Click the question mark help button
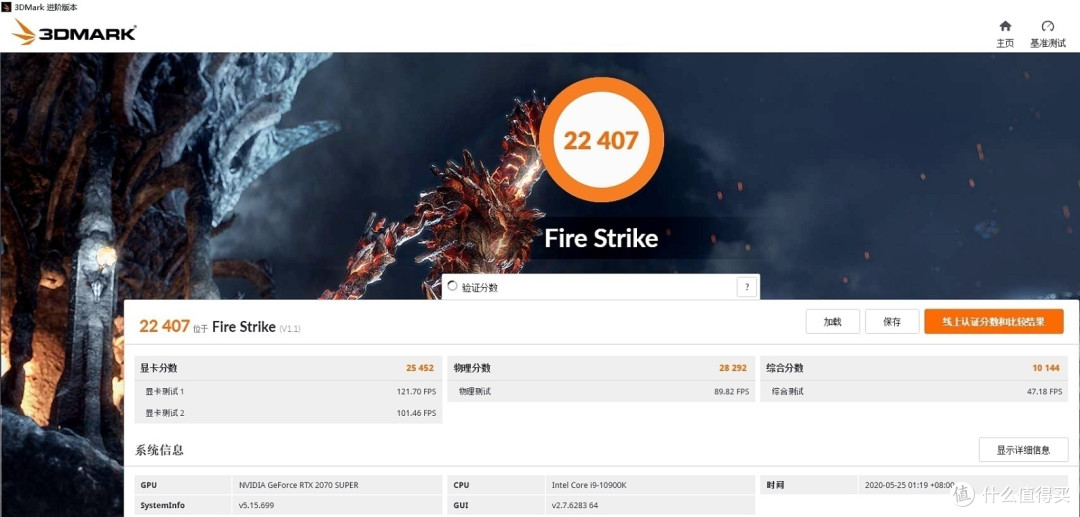Image resolution: width=1080 pixels, height=517 pixels. [747, 287]
